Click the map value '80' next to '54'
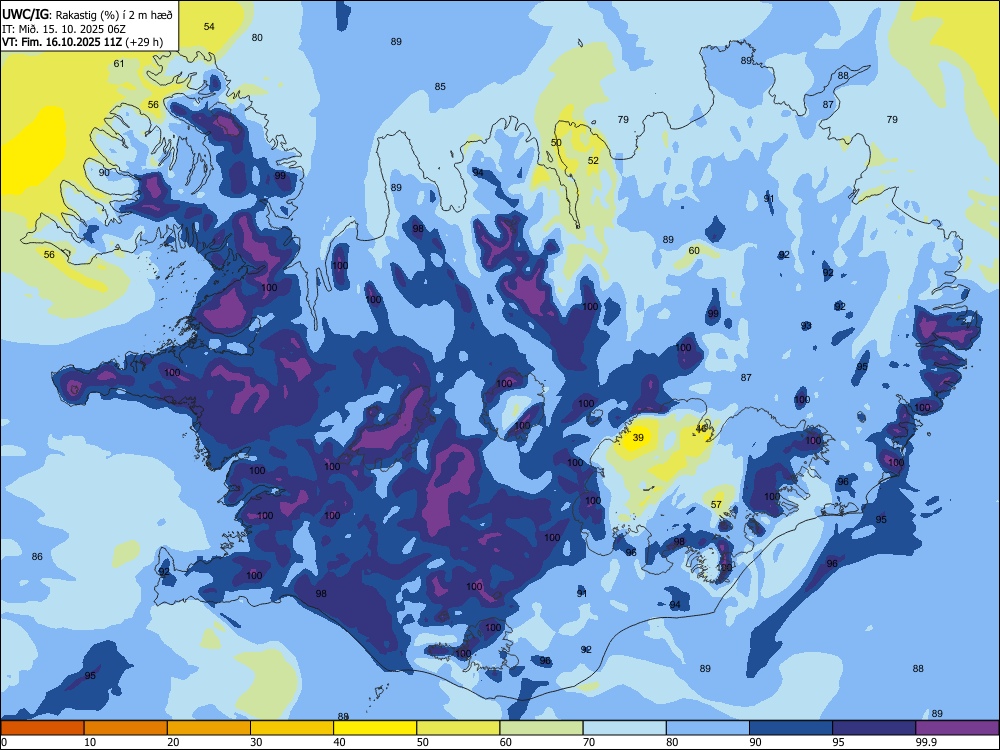Image resolution: width=1000 pixels, height=750 pixels. [x=257, y=37]
